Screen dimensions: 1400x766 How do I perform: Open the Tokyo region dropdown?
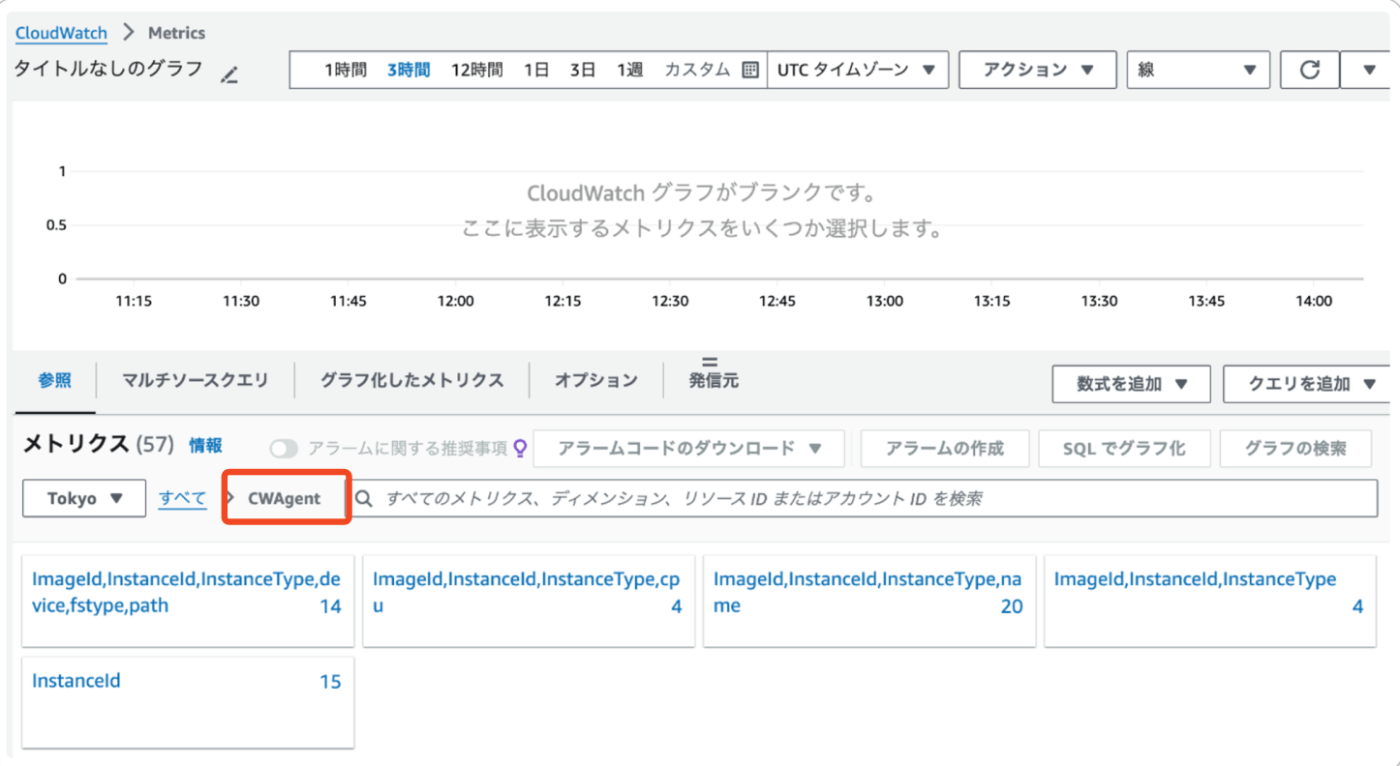85,498
